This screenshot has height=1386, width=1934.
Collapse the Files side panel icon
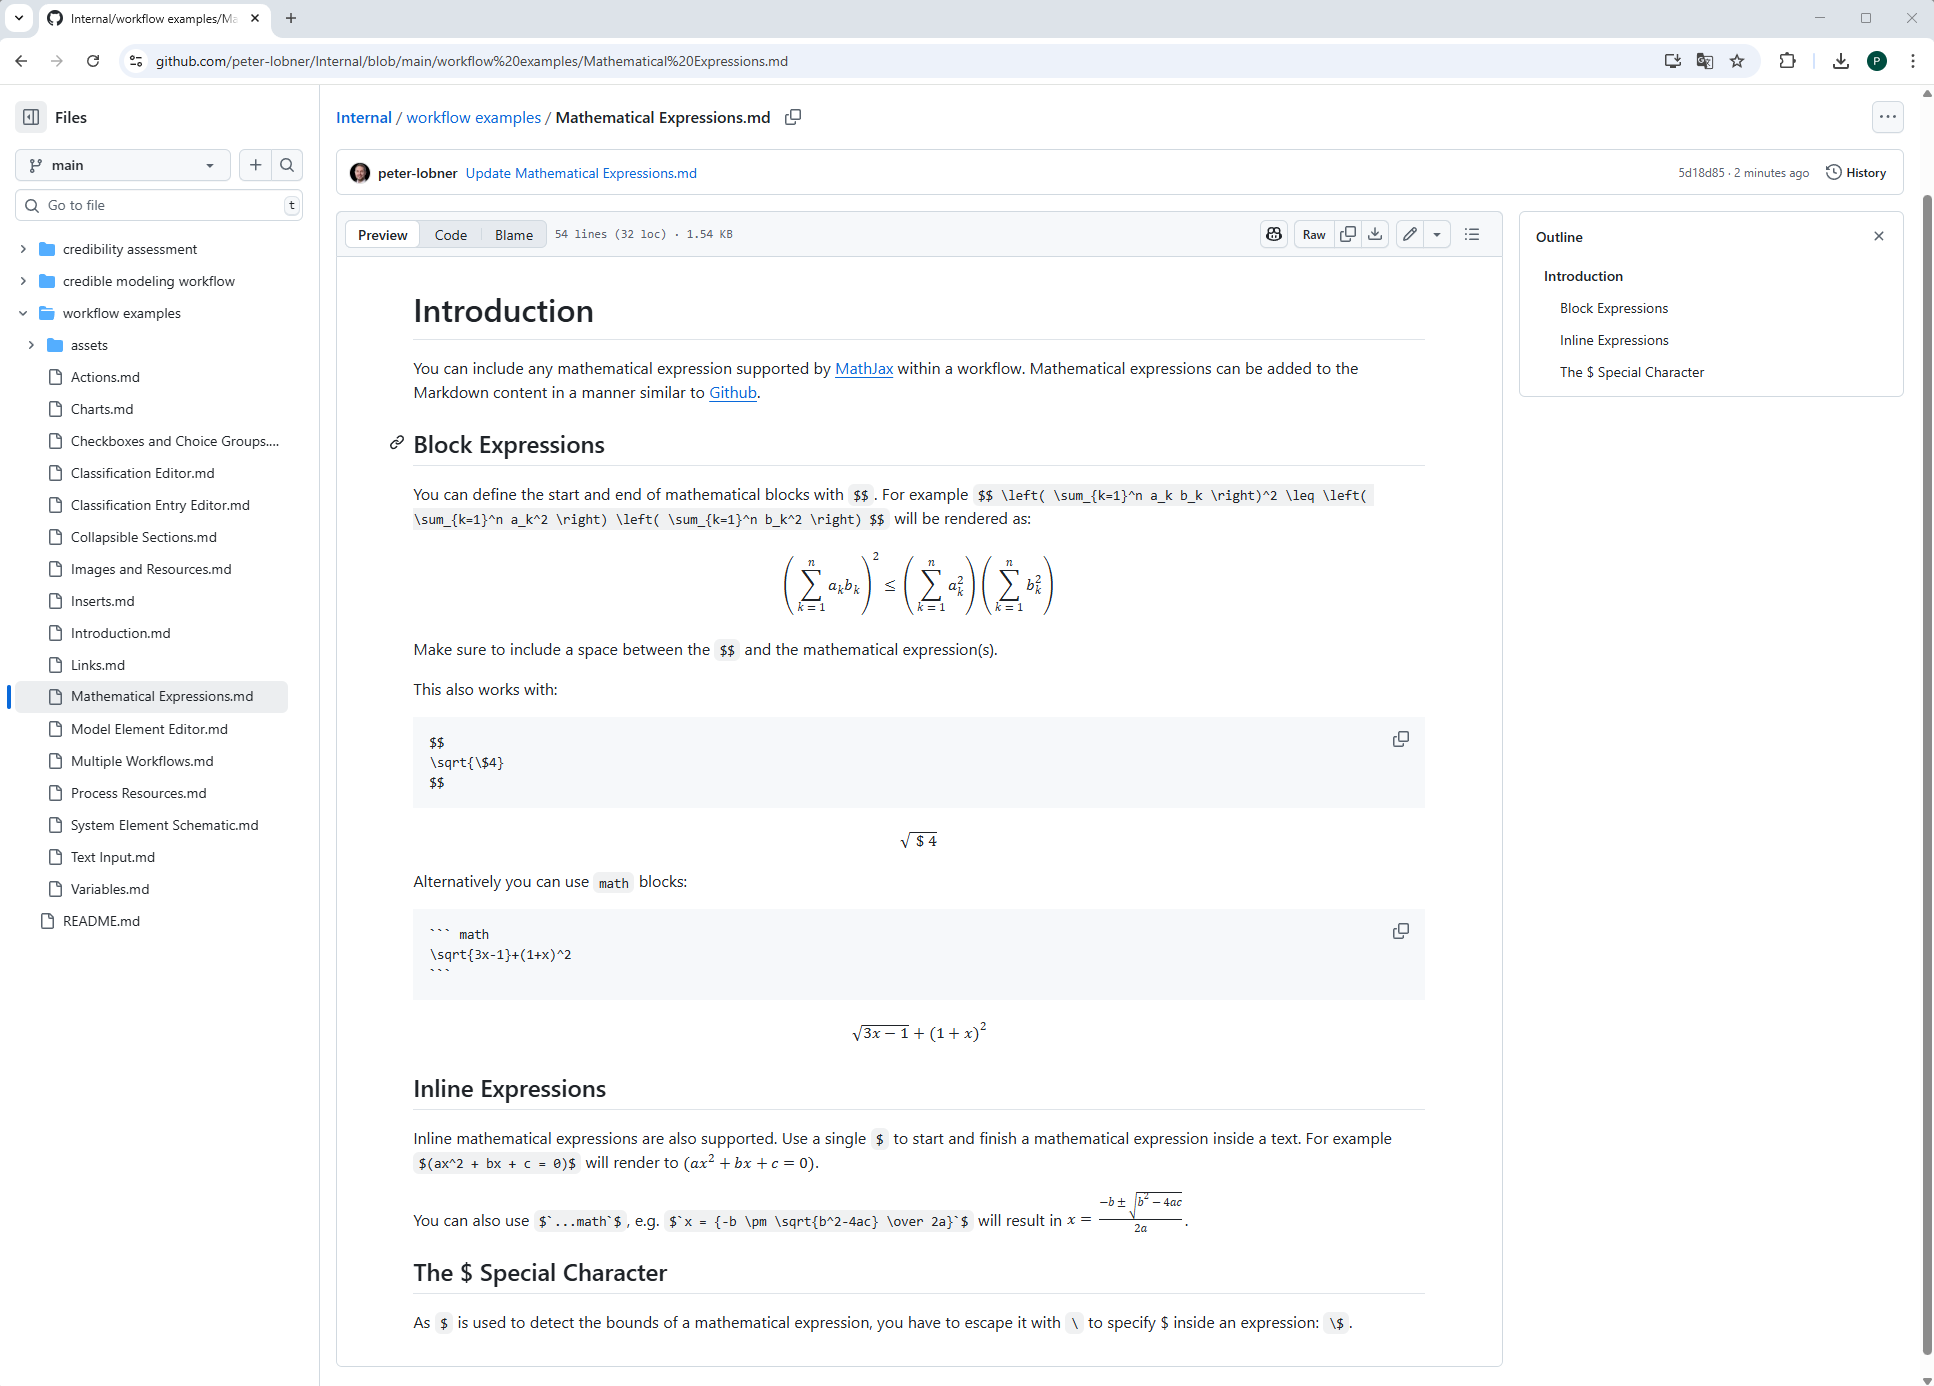click(31, 117)
